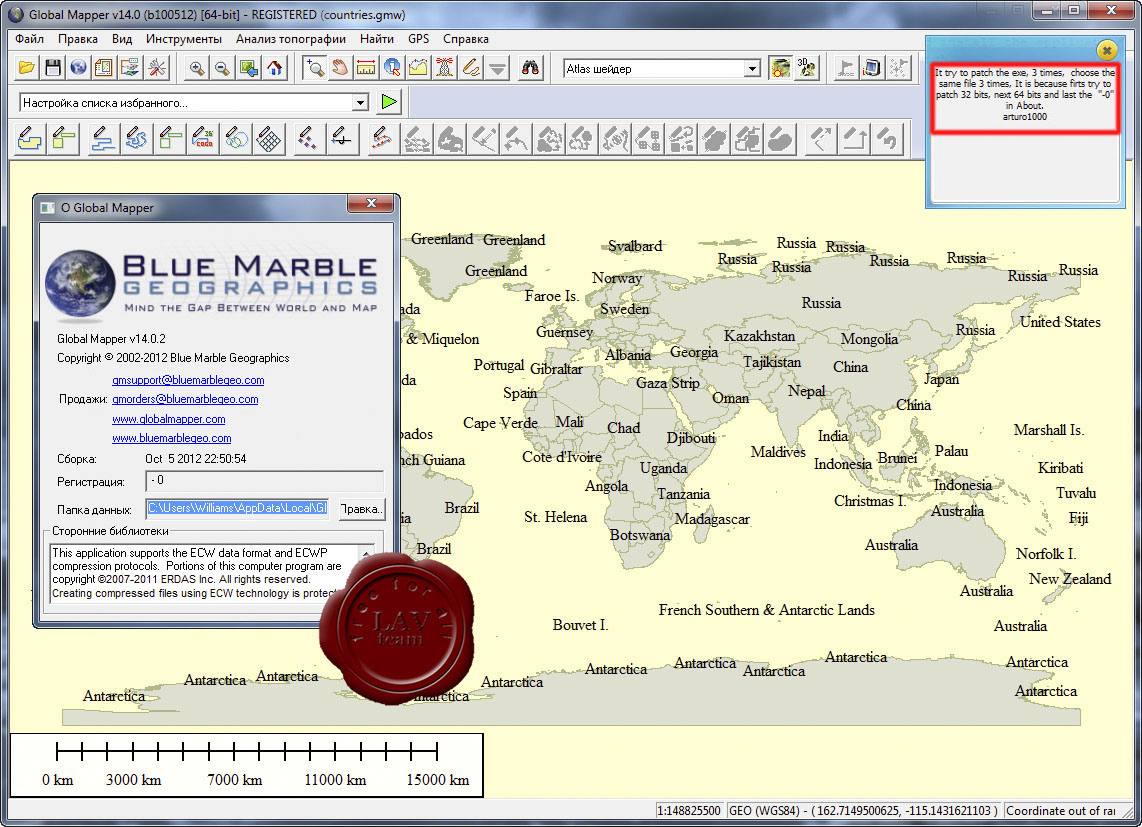1142x827 pixels.
Task: Click the GEO (WGS84) coordinates in status bar
Action: click(864, 810)
